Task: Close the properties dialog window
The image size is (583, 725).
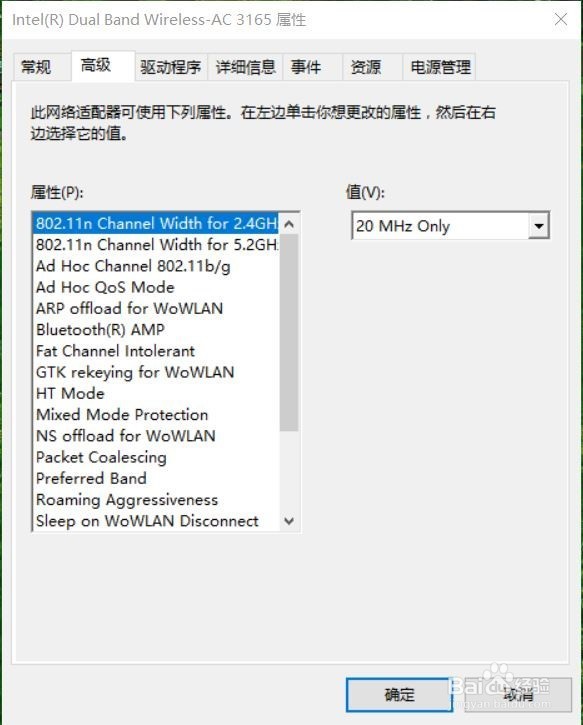Action: coord(561,19)
